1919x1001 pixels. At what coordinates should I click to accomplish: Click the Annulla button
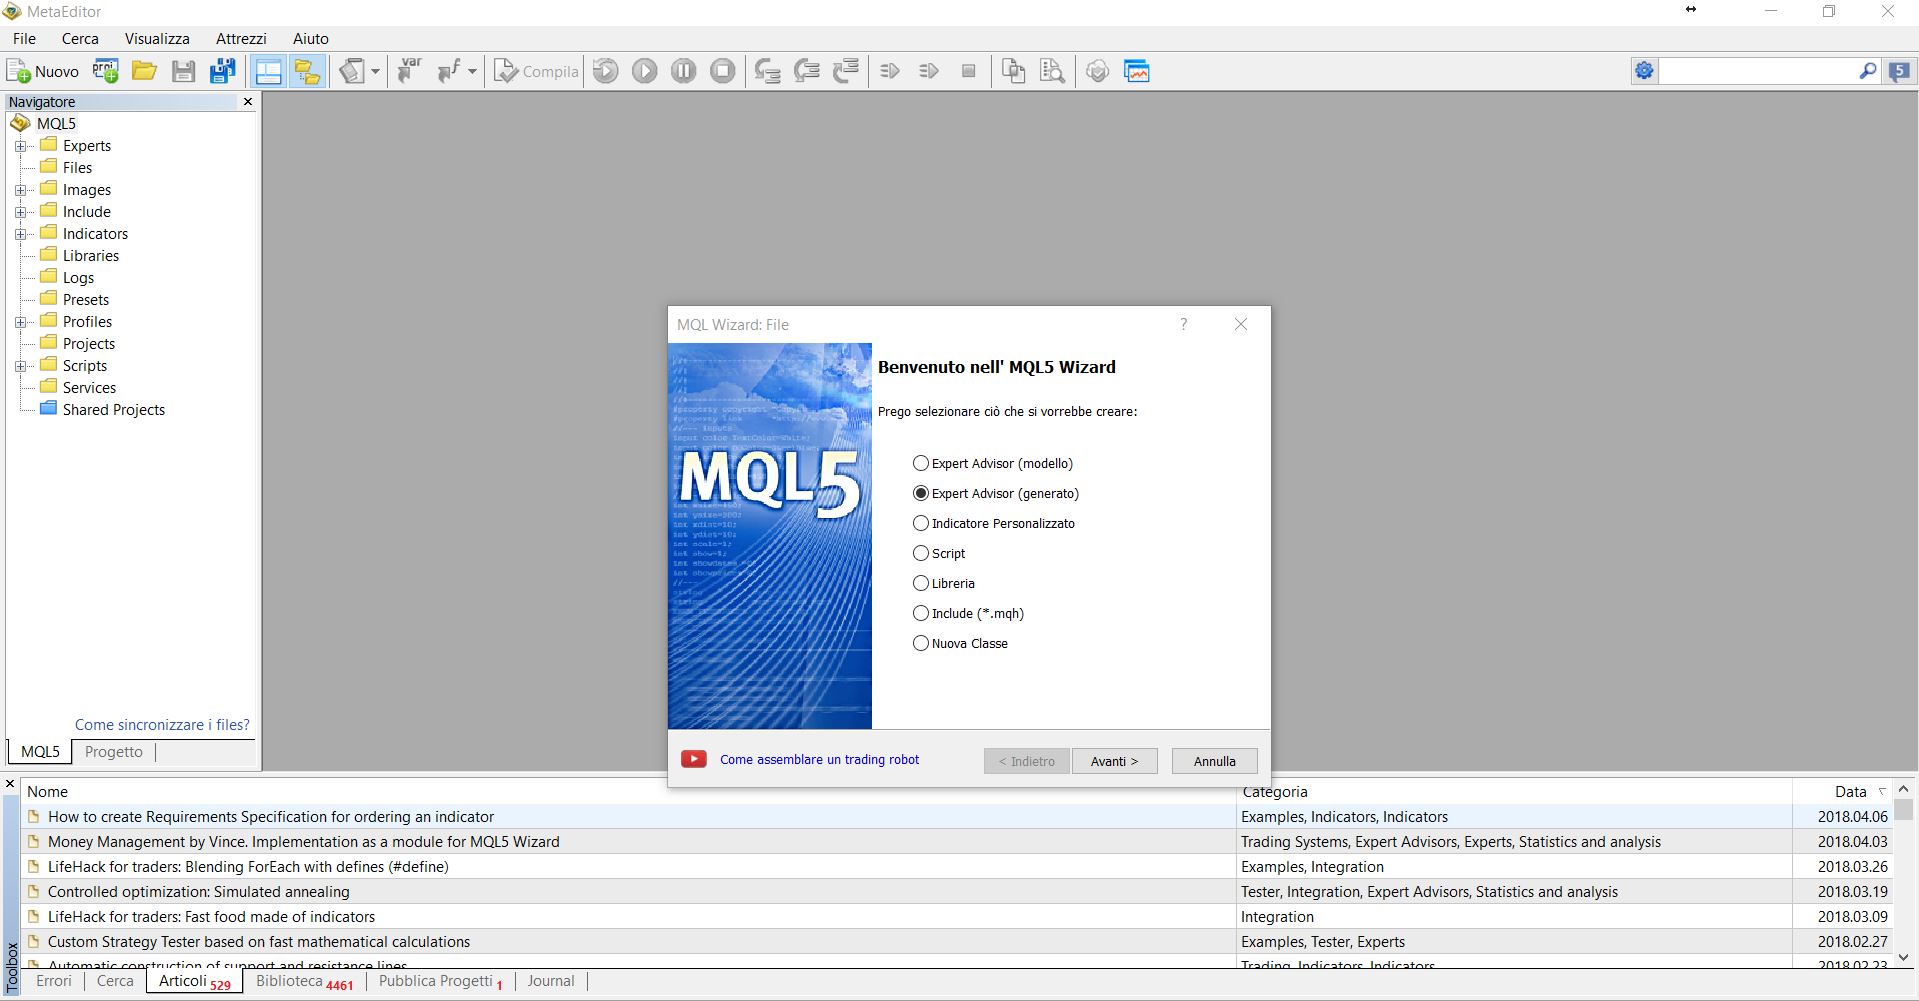[x=1215, y=761]
